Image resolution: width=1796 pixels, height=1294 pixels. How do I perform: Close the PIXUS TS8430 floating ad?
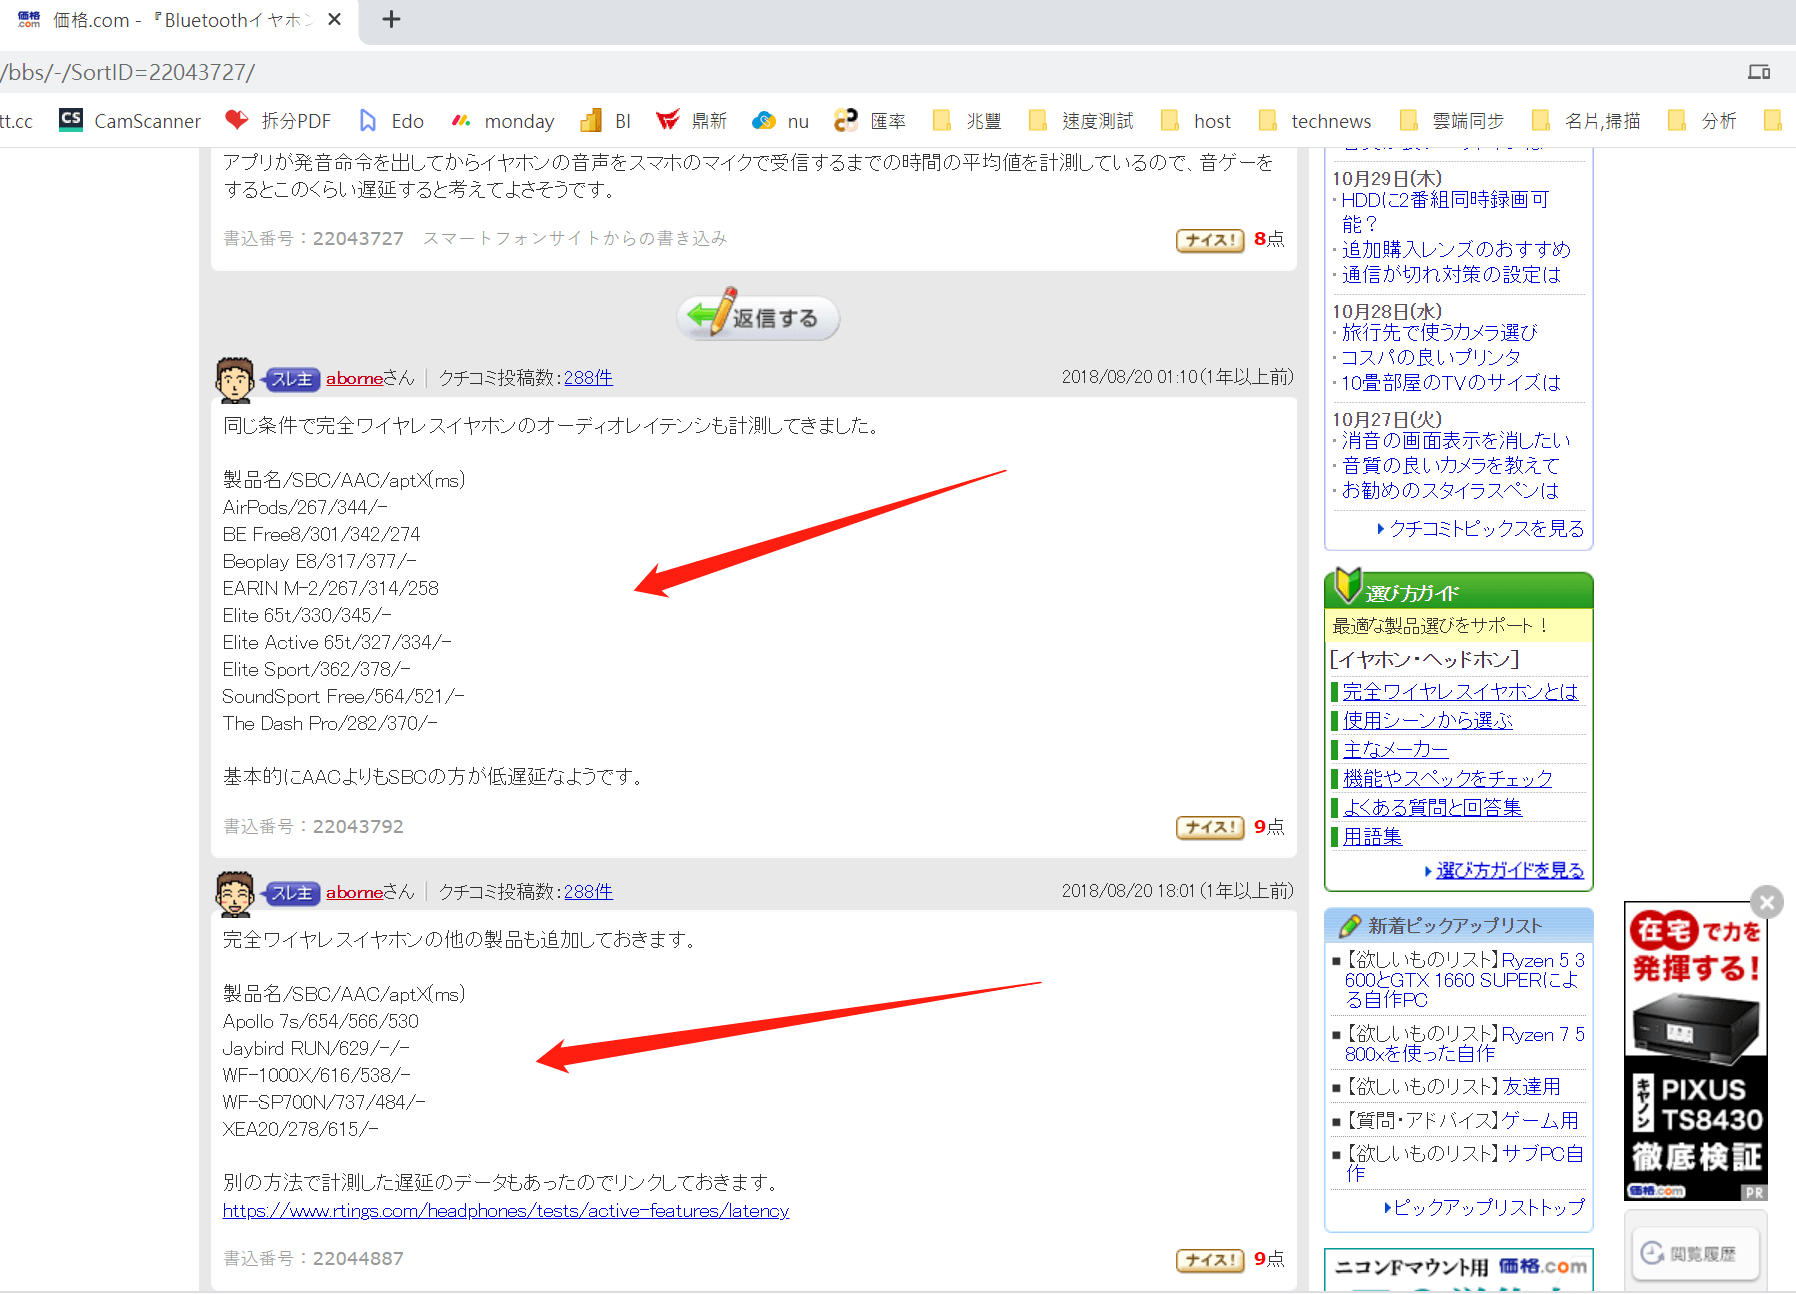(1767, 902)
